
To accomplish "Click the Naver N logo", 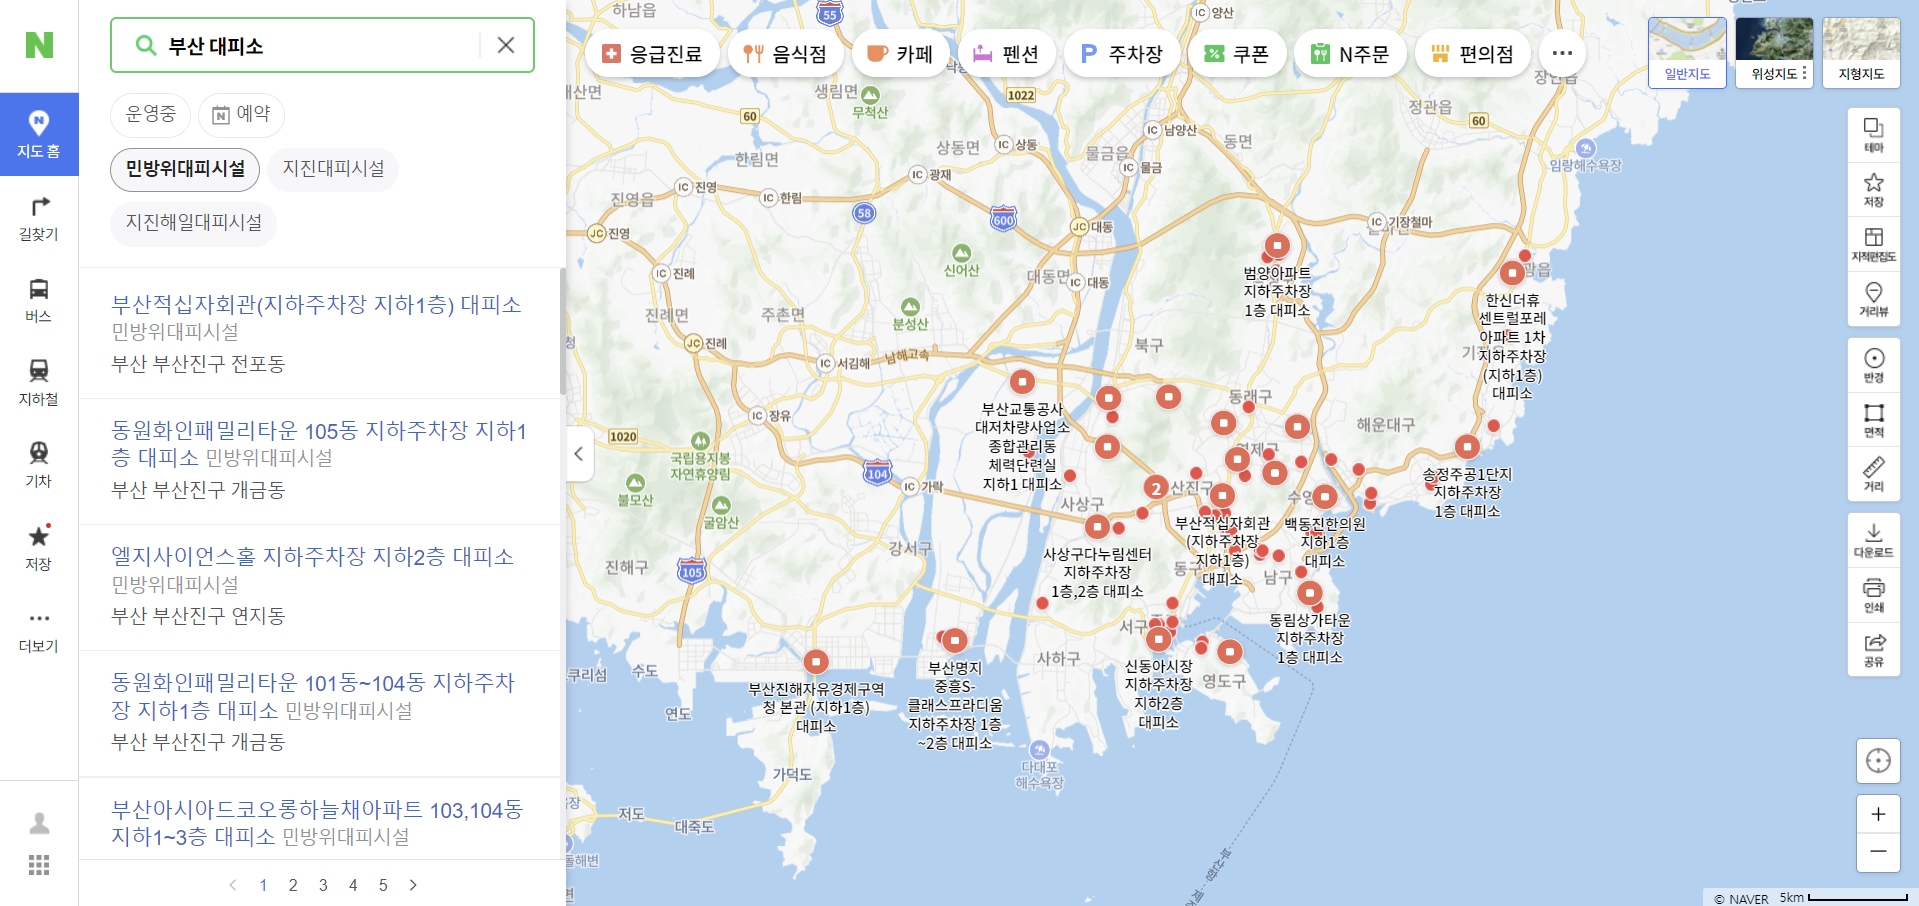I will pos(39,45).
